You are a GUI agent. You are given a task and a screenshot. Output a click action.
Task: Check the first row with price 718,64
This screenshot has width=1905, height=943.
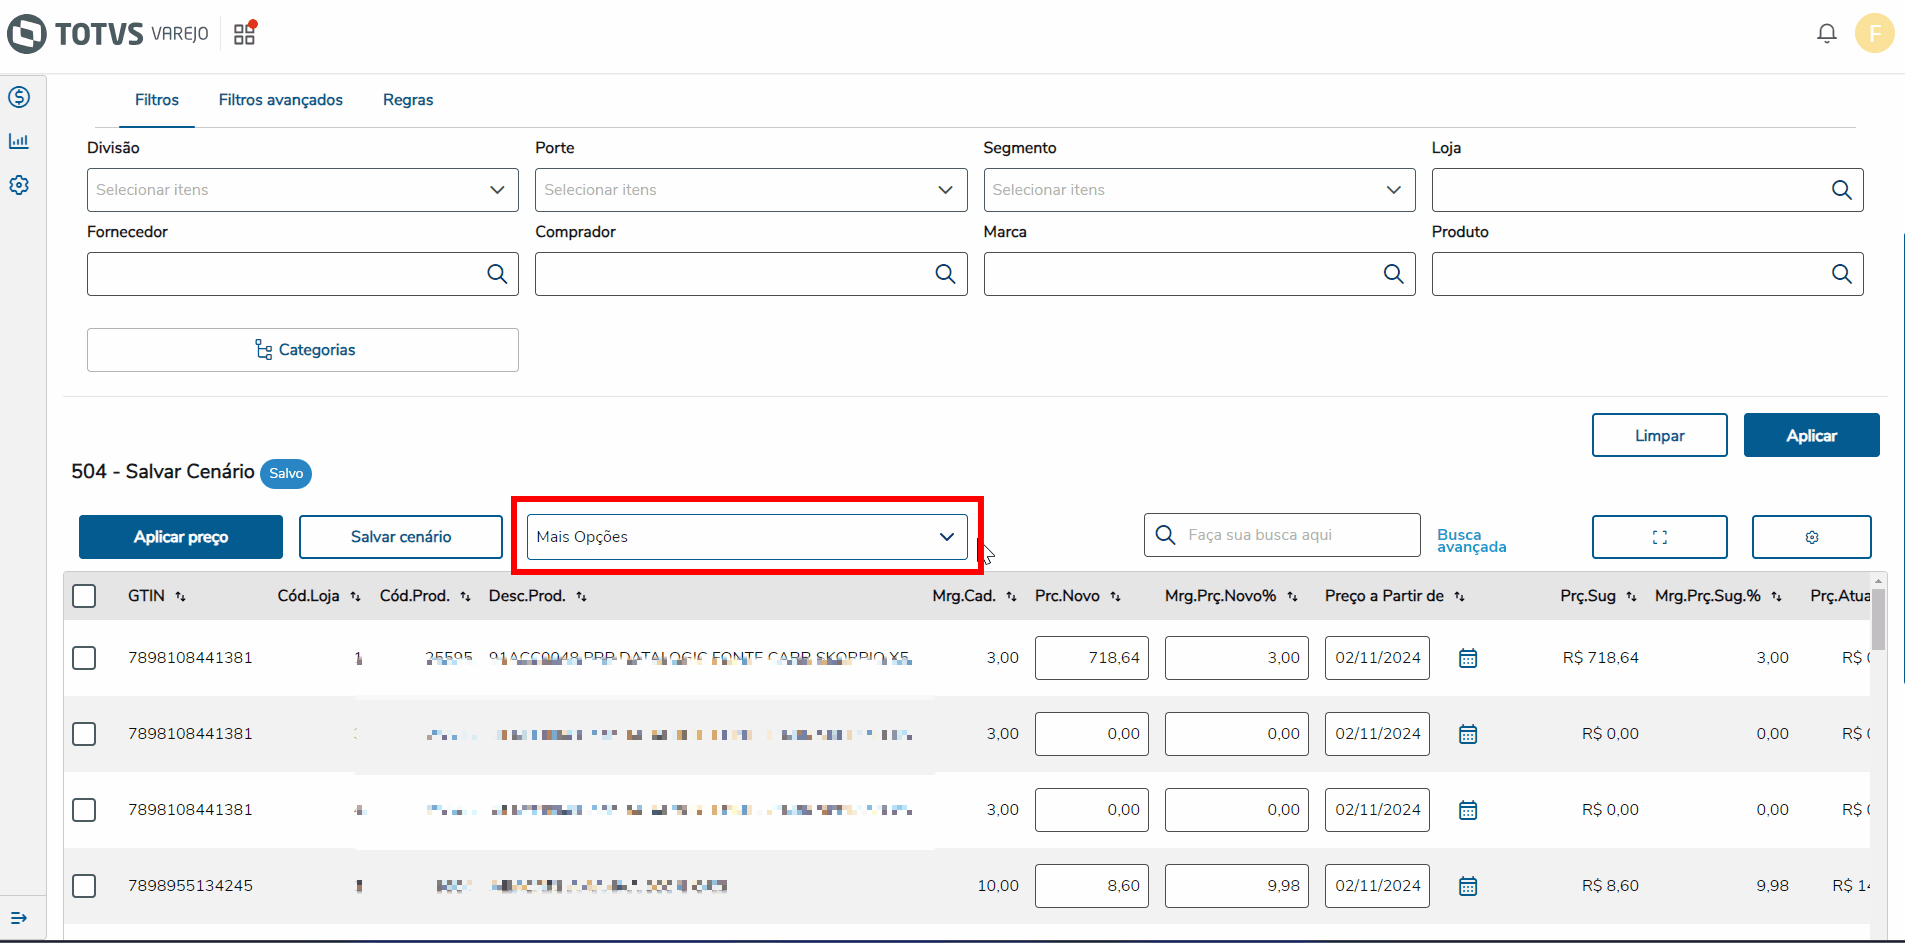click(85, 658)
